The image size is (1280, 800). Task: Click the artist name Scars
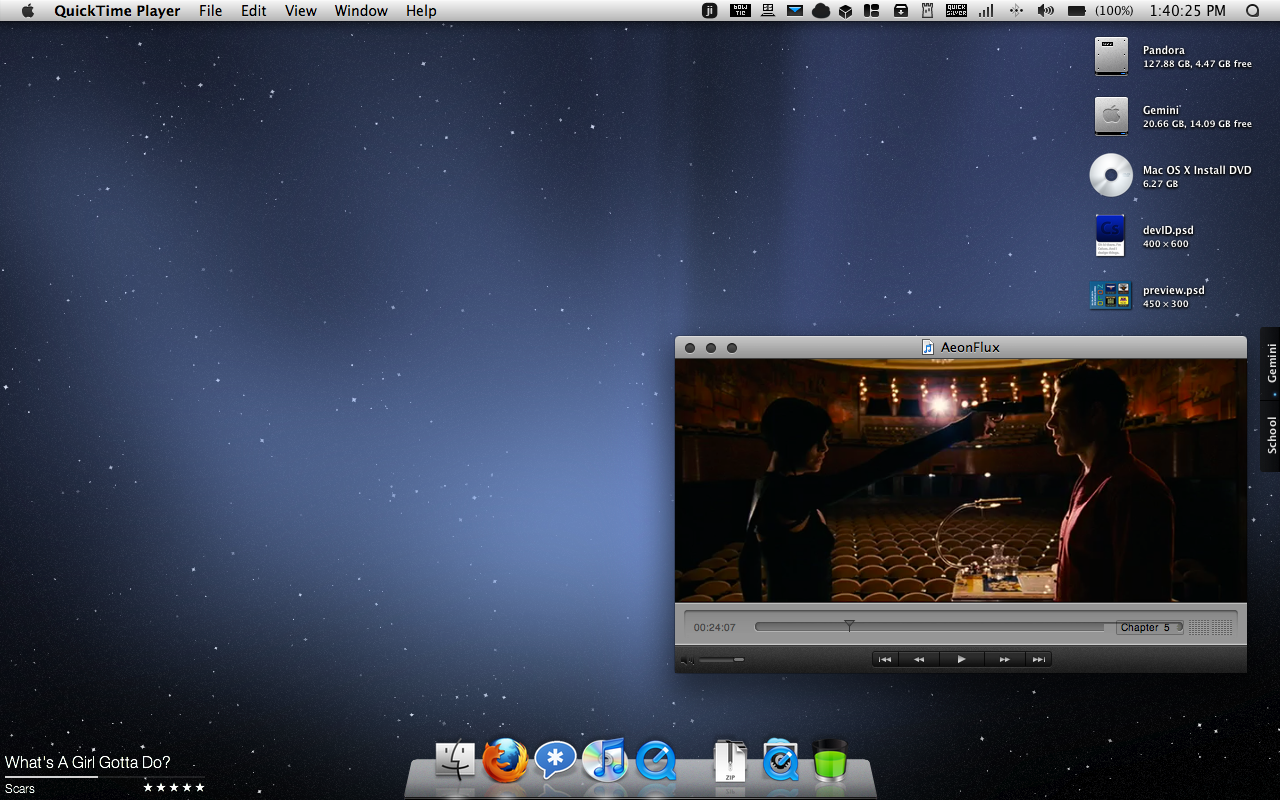tap(20, 789)
